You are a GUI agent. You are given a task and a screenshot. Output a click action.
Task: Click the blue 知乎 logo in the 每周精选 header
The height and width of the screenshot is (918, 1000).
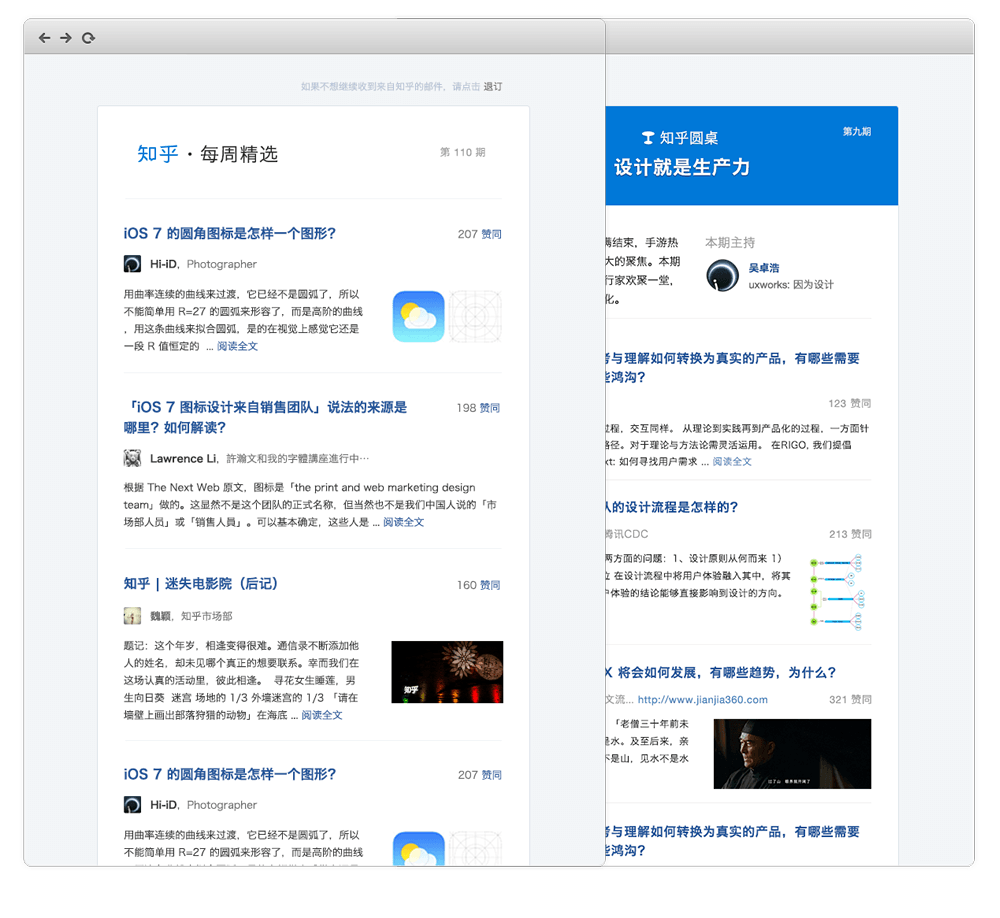point(158,154)
